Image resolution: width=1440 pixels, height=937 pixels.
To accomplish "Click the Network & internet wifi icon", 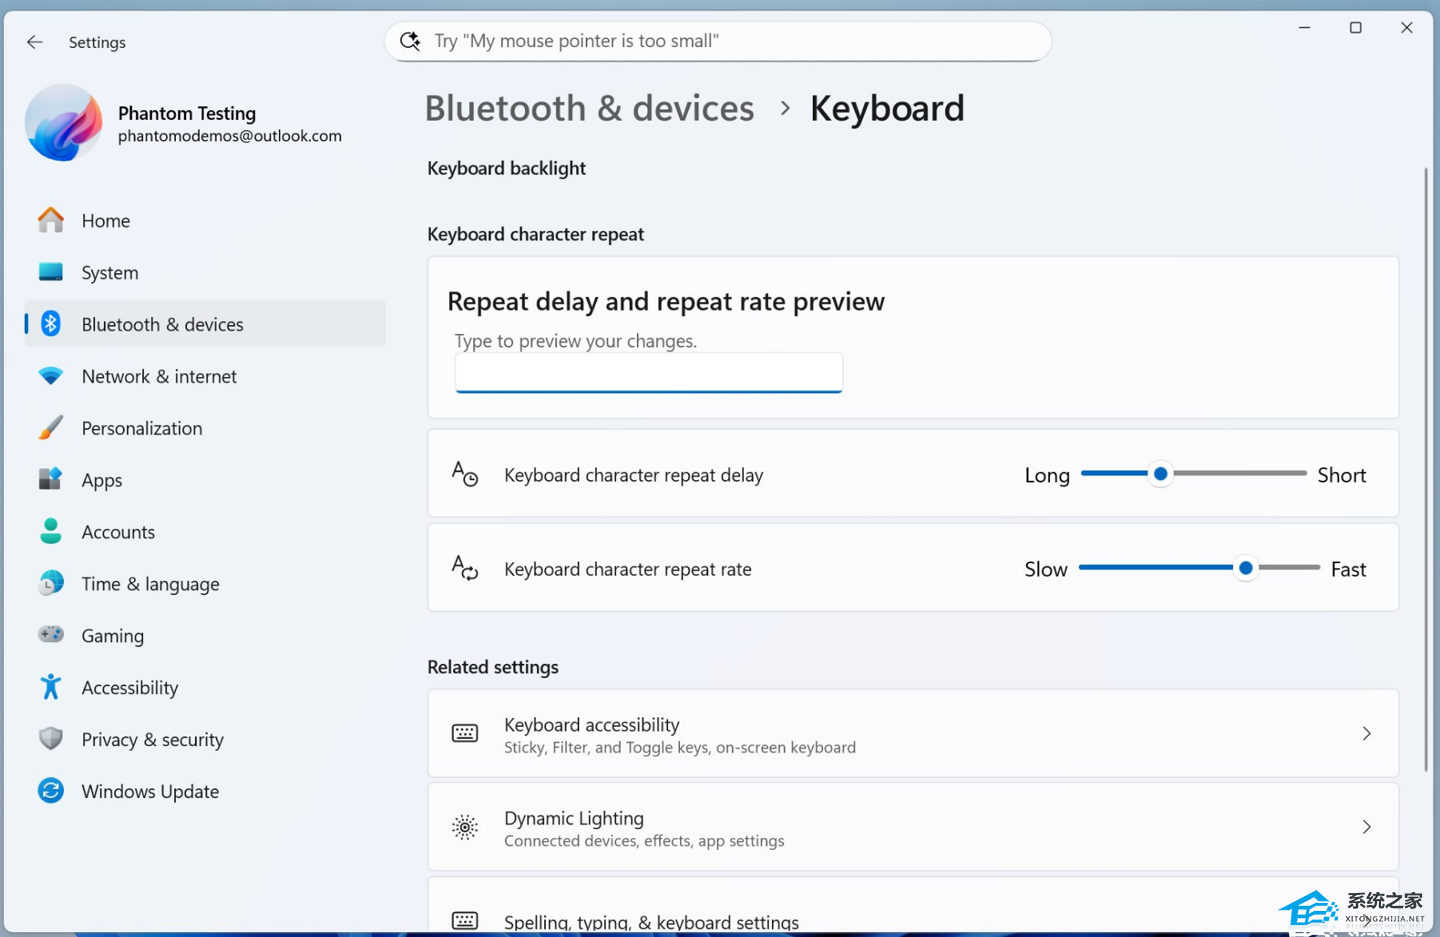I will (x=51, y=376).
